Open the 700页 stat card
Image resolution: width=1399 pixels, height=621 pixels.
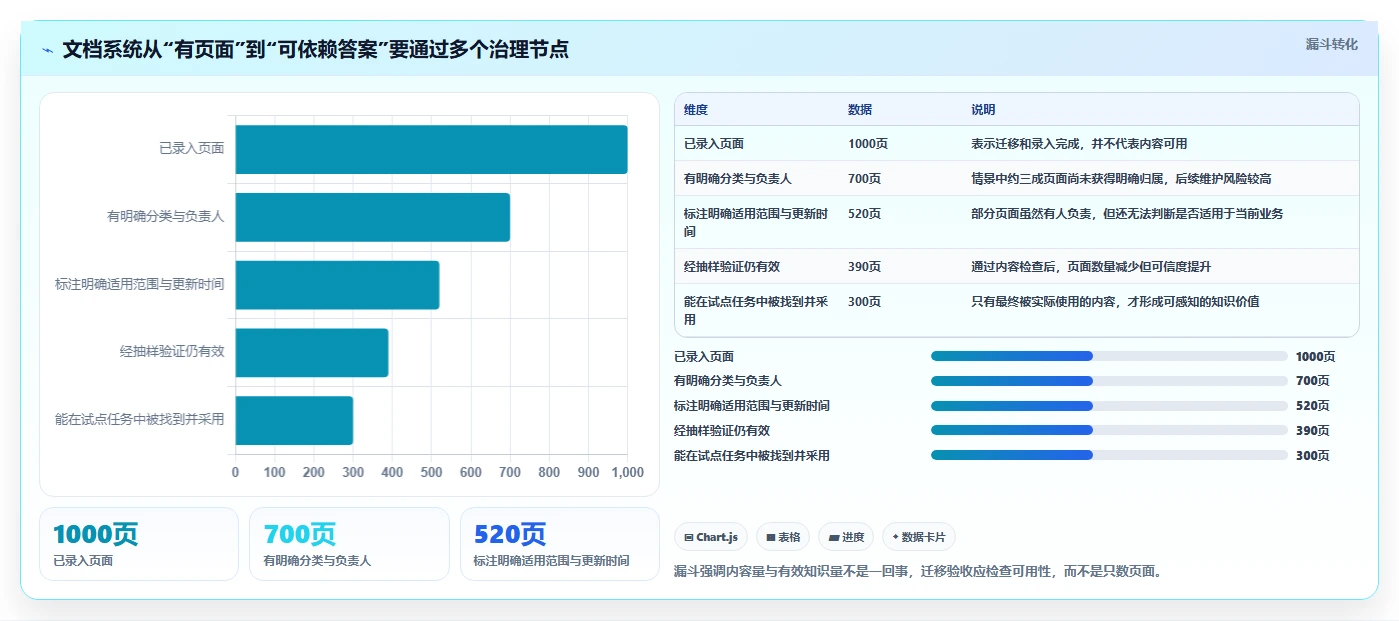pos(349,544)
